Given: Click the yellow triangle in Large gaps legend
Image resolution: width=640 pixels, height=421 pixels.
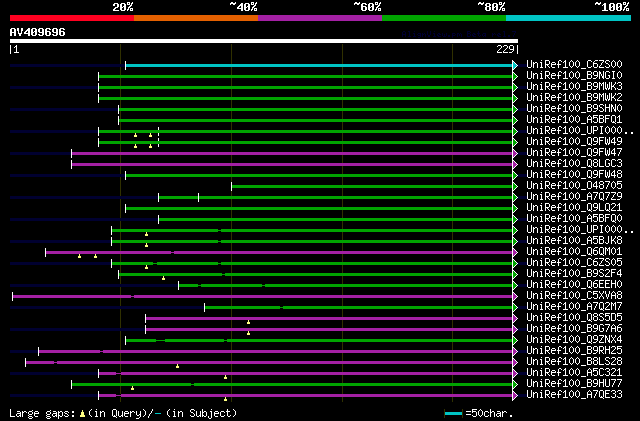Looking at the screenshot, I should (x=83, y=414).
